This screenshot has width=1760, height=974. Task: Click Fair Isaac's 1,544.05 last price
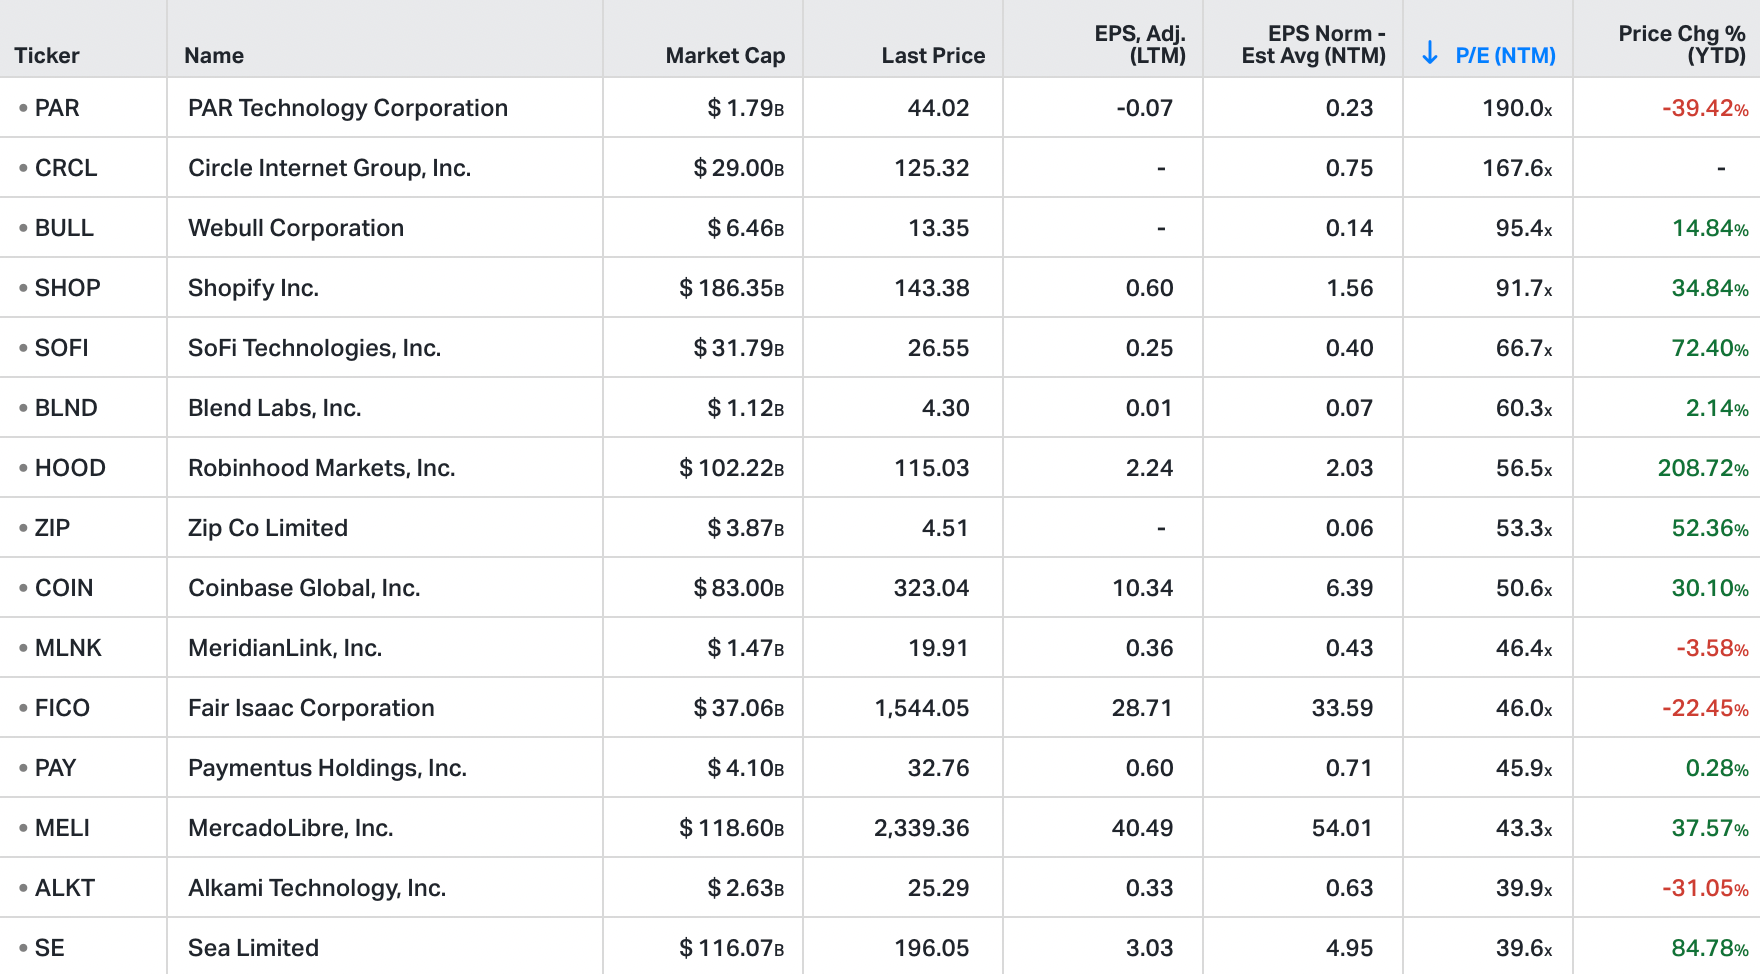tap(922, 708)
